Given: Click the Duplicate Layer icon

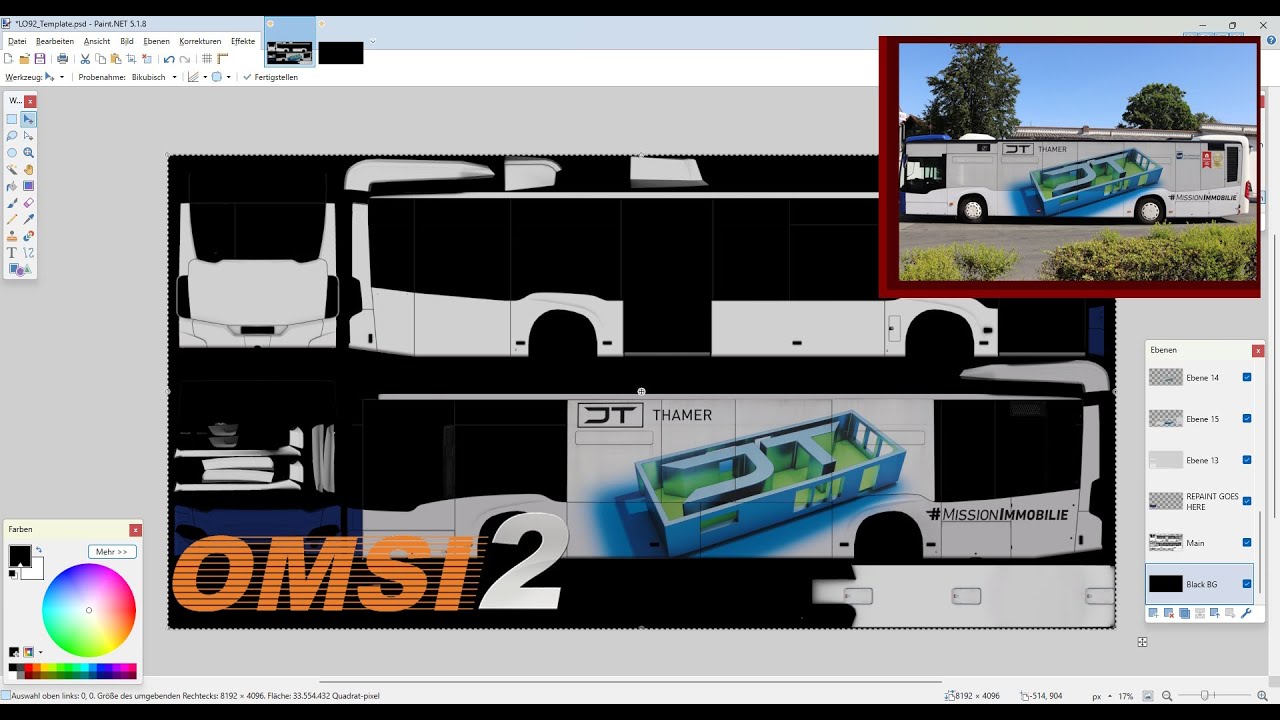Looking at the screenshot, I should click(x=1184, y=613).
